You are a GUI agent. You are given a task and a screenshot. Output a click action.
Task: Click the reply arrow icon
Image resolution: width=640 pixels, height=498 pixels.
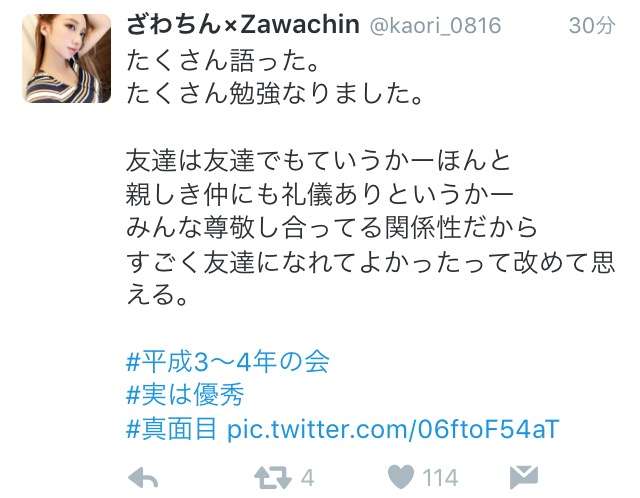click(x=143, y=478)
